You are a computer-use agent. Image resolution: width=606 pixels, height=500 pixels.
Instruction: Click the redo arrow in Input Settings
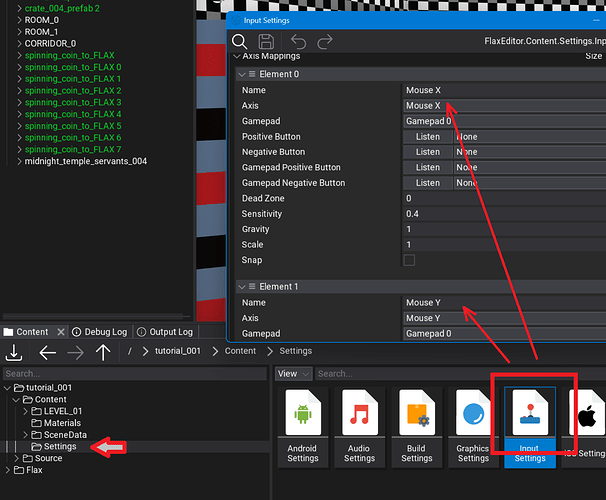click(x=325, y=42)
